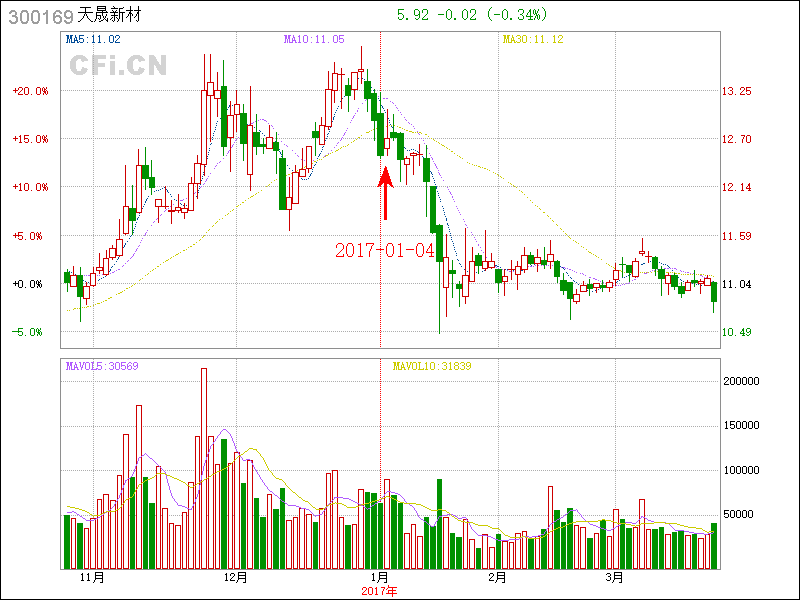Image resolution: width=800 pixels, height=600 pixels.
Task: Click the -5.0% percentage axis label
Action: (30, 332)
